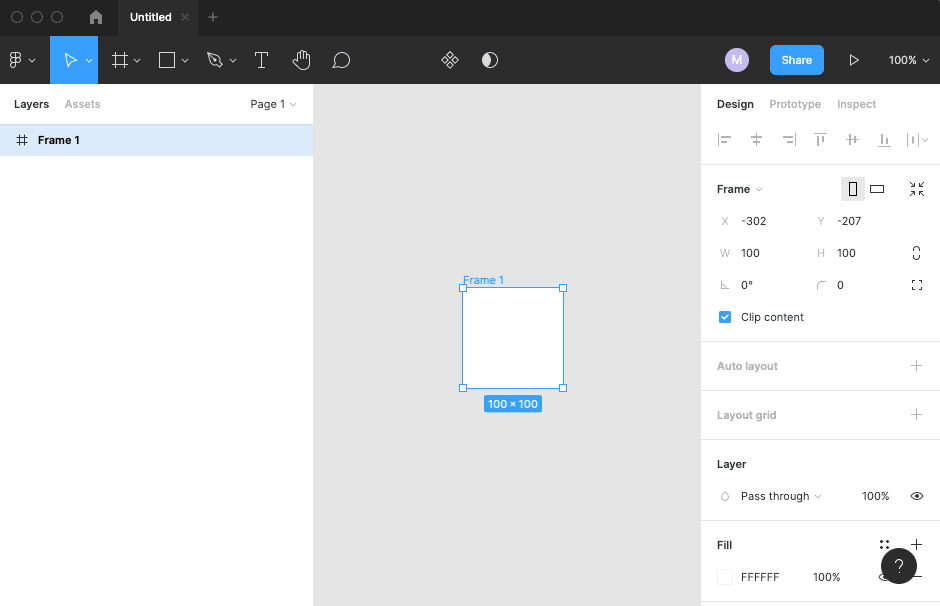Click the FFFFFF fill color swatch
Viewport: 940px width, 606px height.
[725, 577]
